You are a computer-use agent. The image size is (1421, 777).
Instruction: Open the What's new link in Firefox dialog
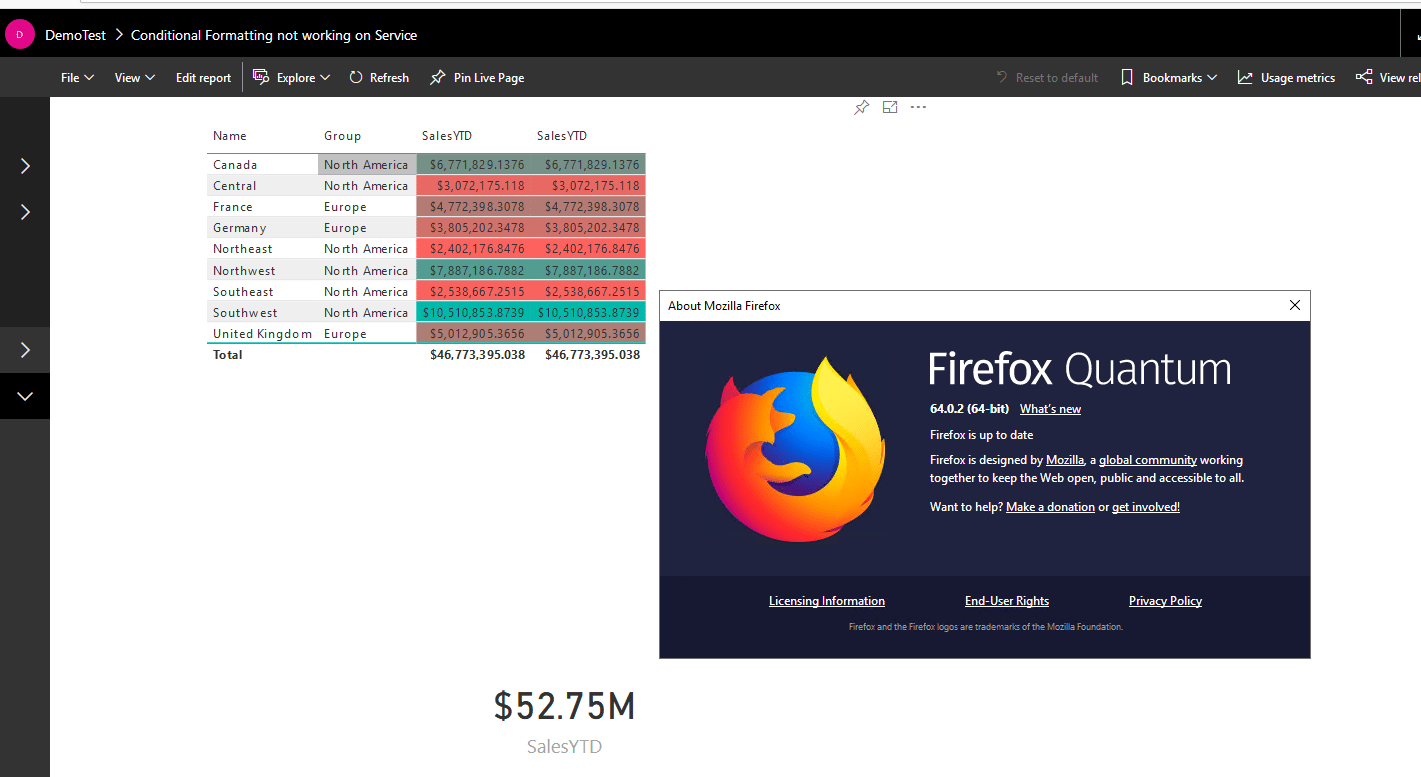coord(1050,409)
